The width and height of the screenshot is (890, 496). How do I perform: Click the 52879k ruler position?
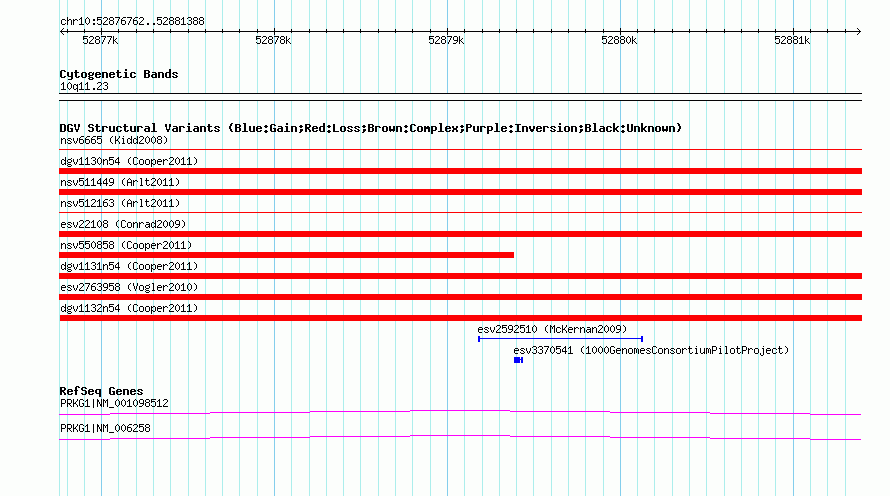(x=446, y=40)
